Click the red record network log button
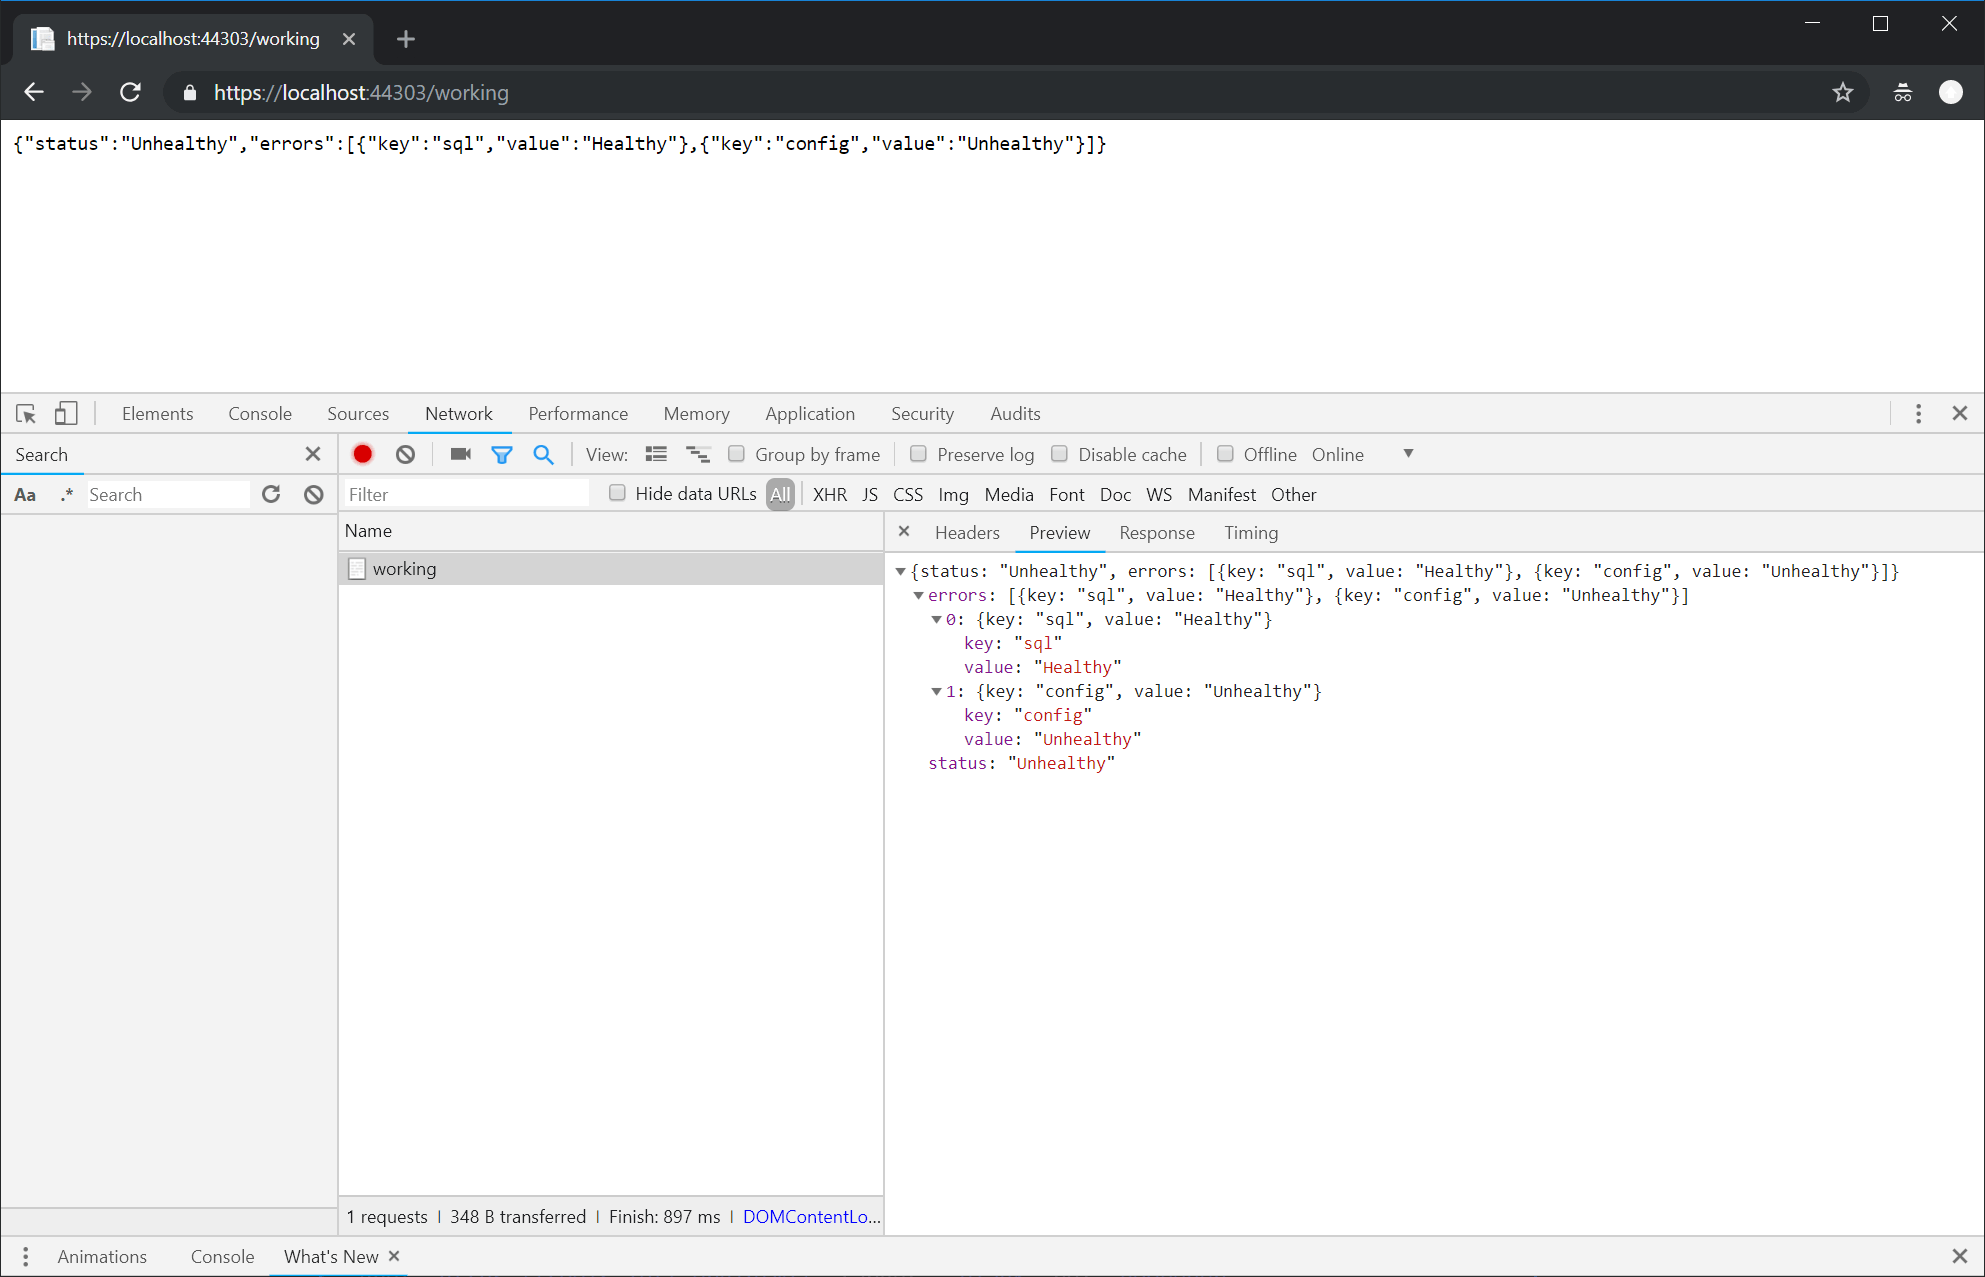This screenshot has width=1985, height=1277. coord(363,454)
